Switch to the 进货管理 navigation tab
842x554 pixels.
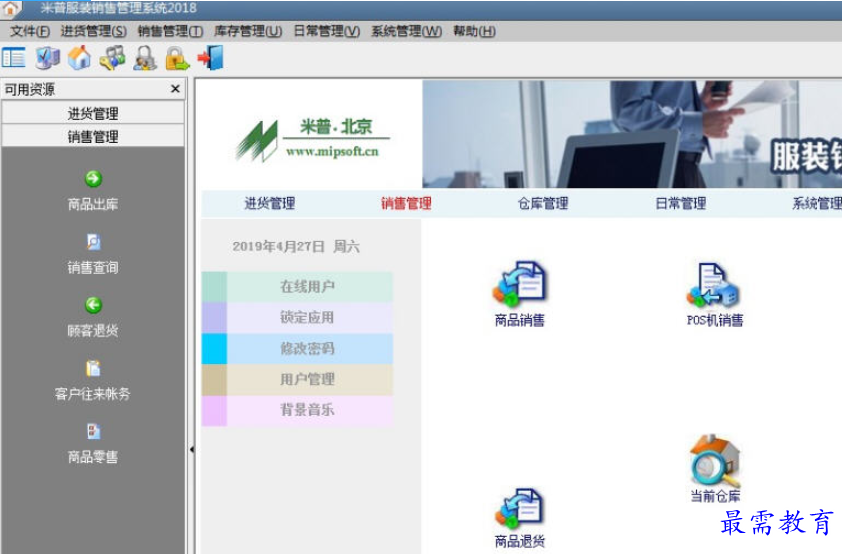click(x=270, y=203)
